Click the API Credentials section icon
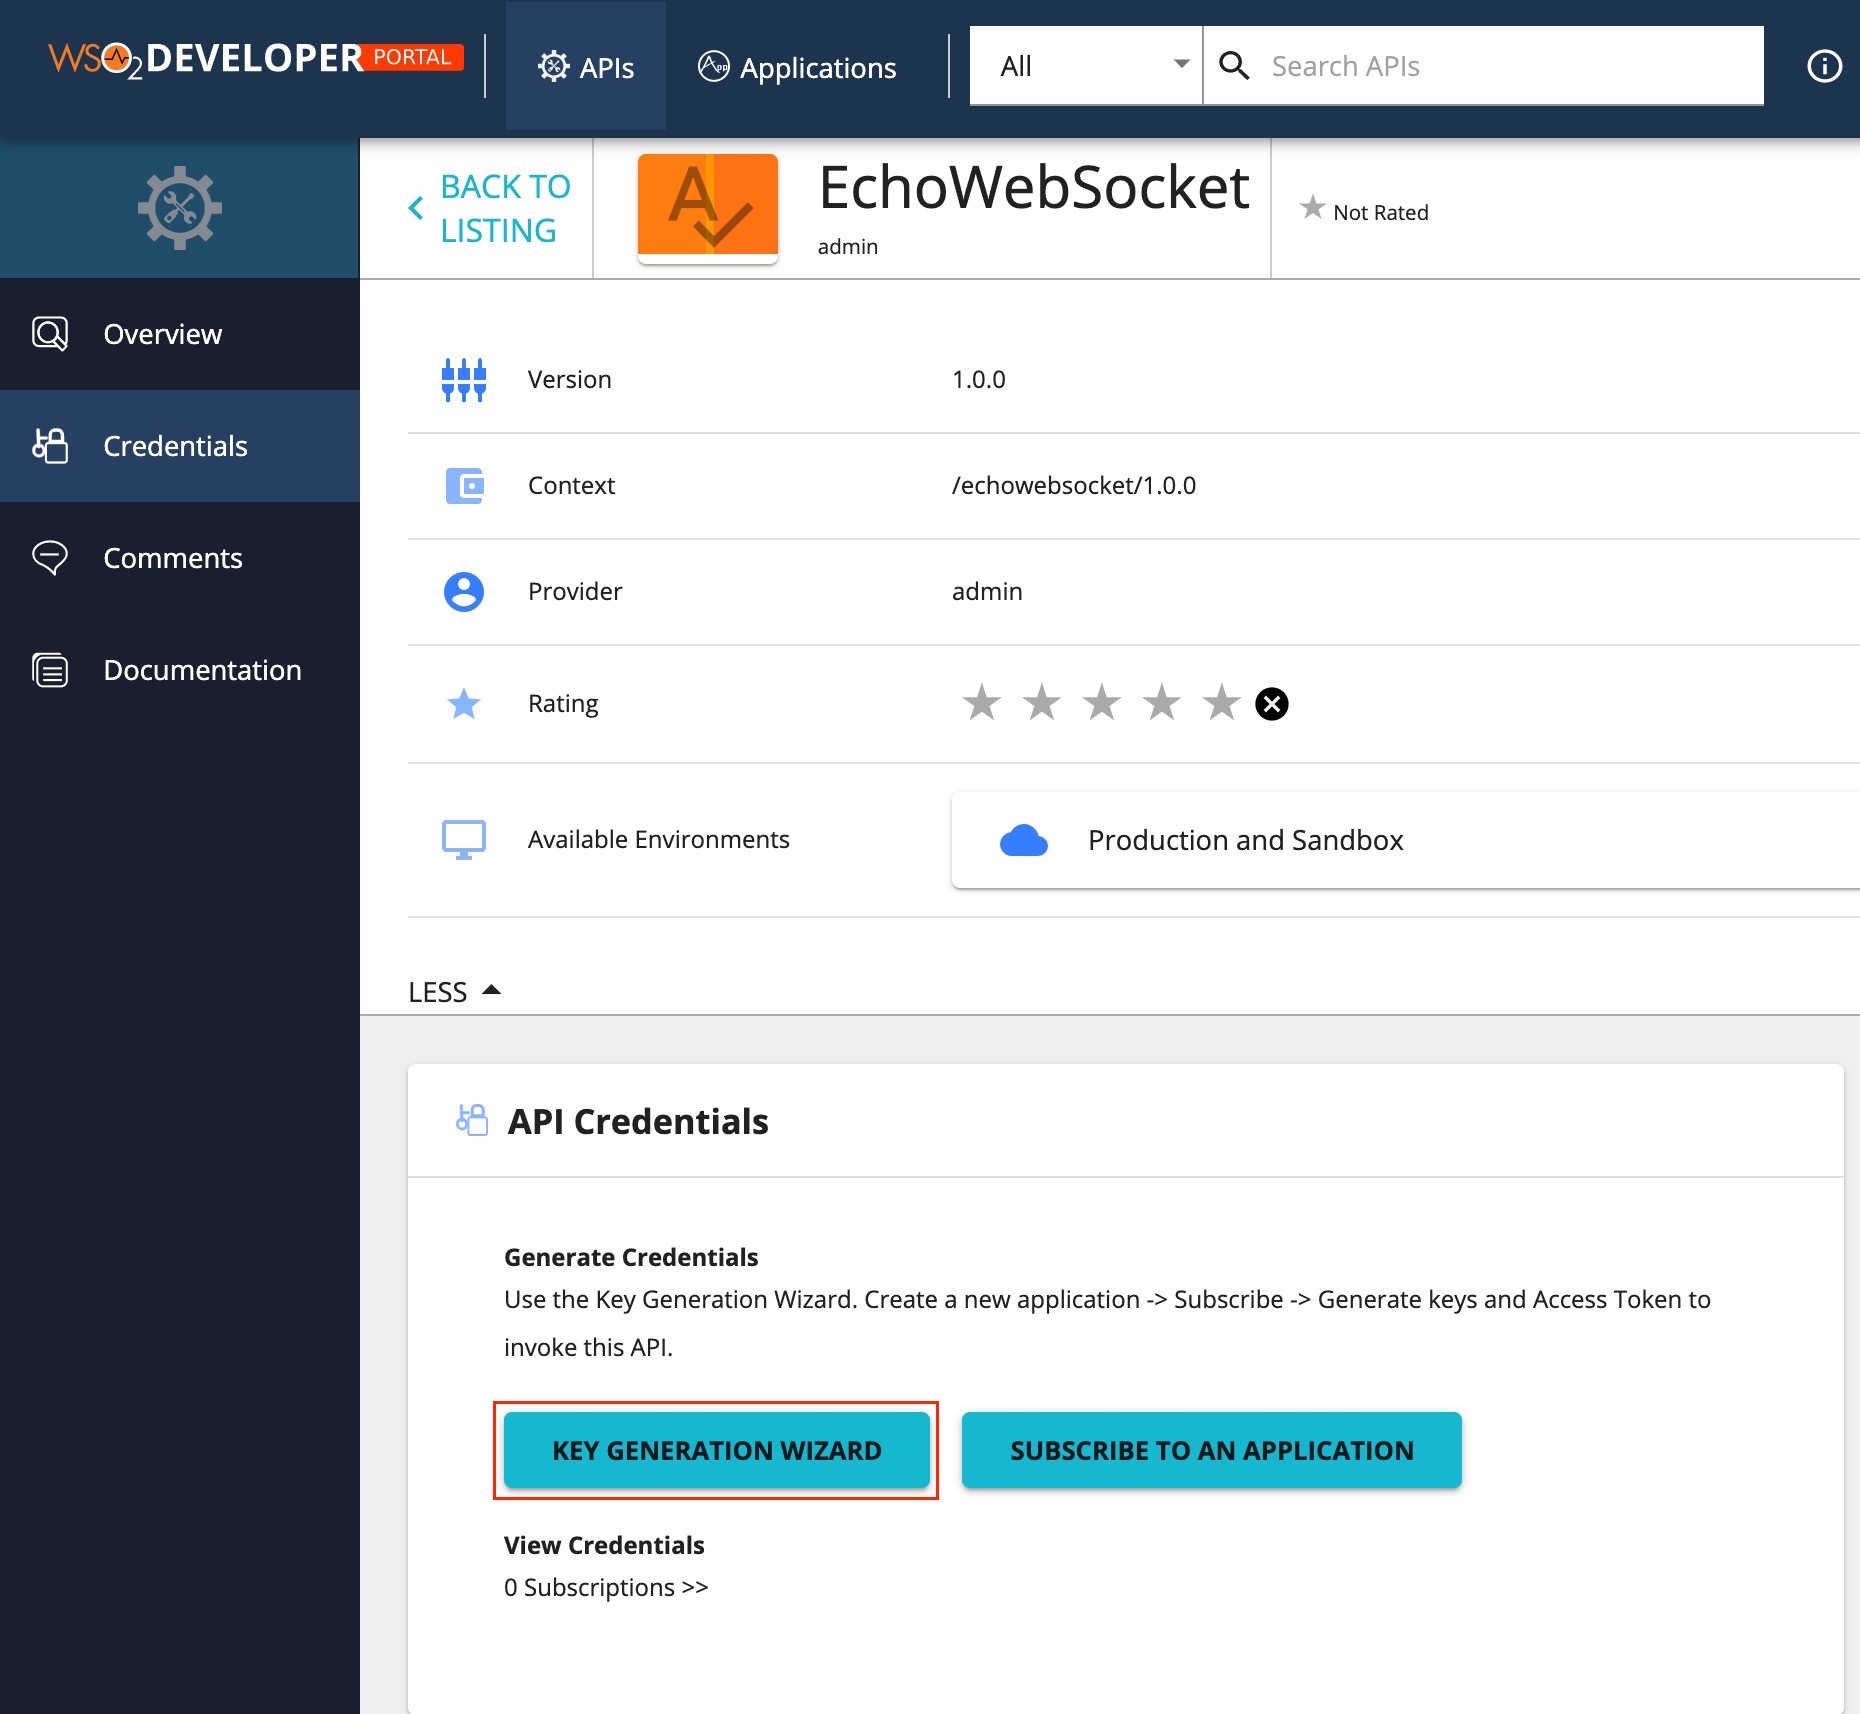Screen dimensions: 1860x1714 click(472, 1120)
